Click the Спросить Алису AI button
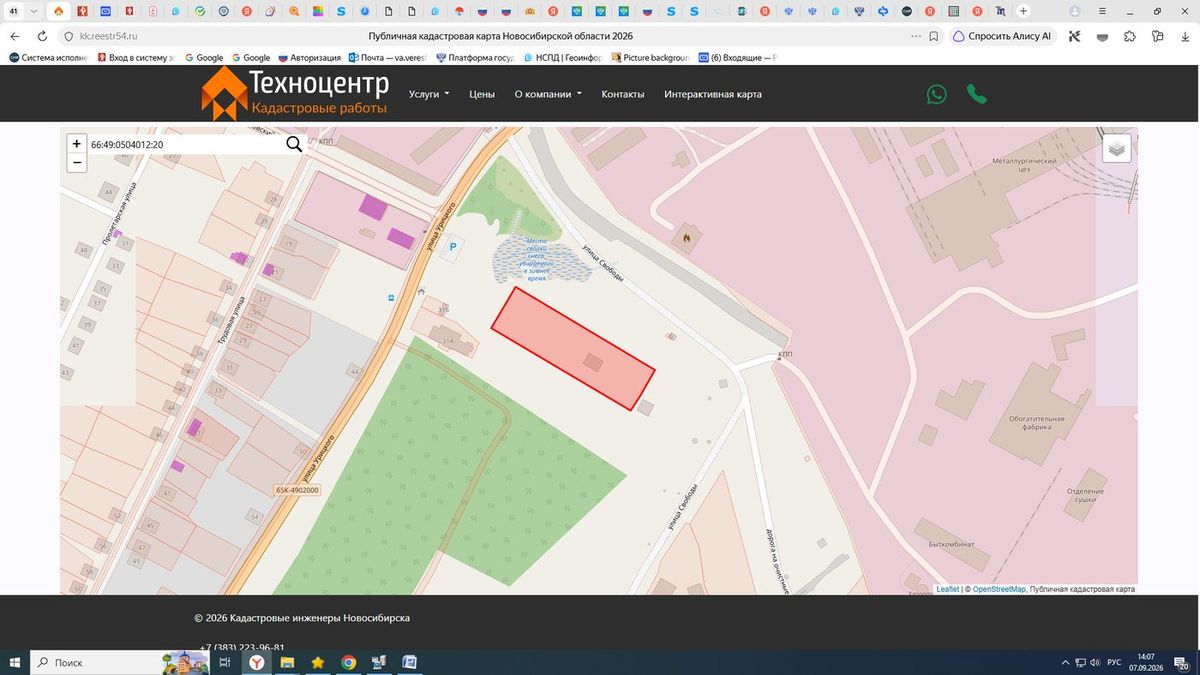The image size is (1200, 675). 1002,36
